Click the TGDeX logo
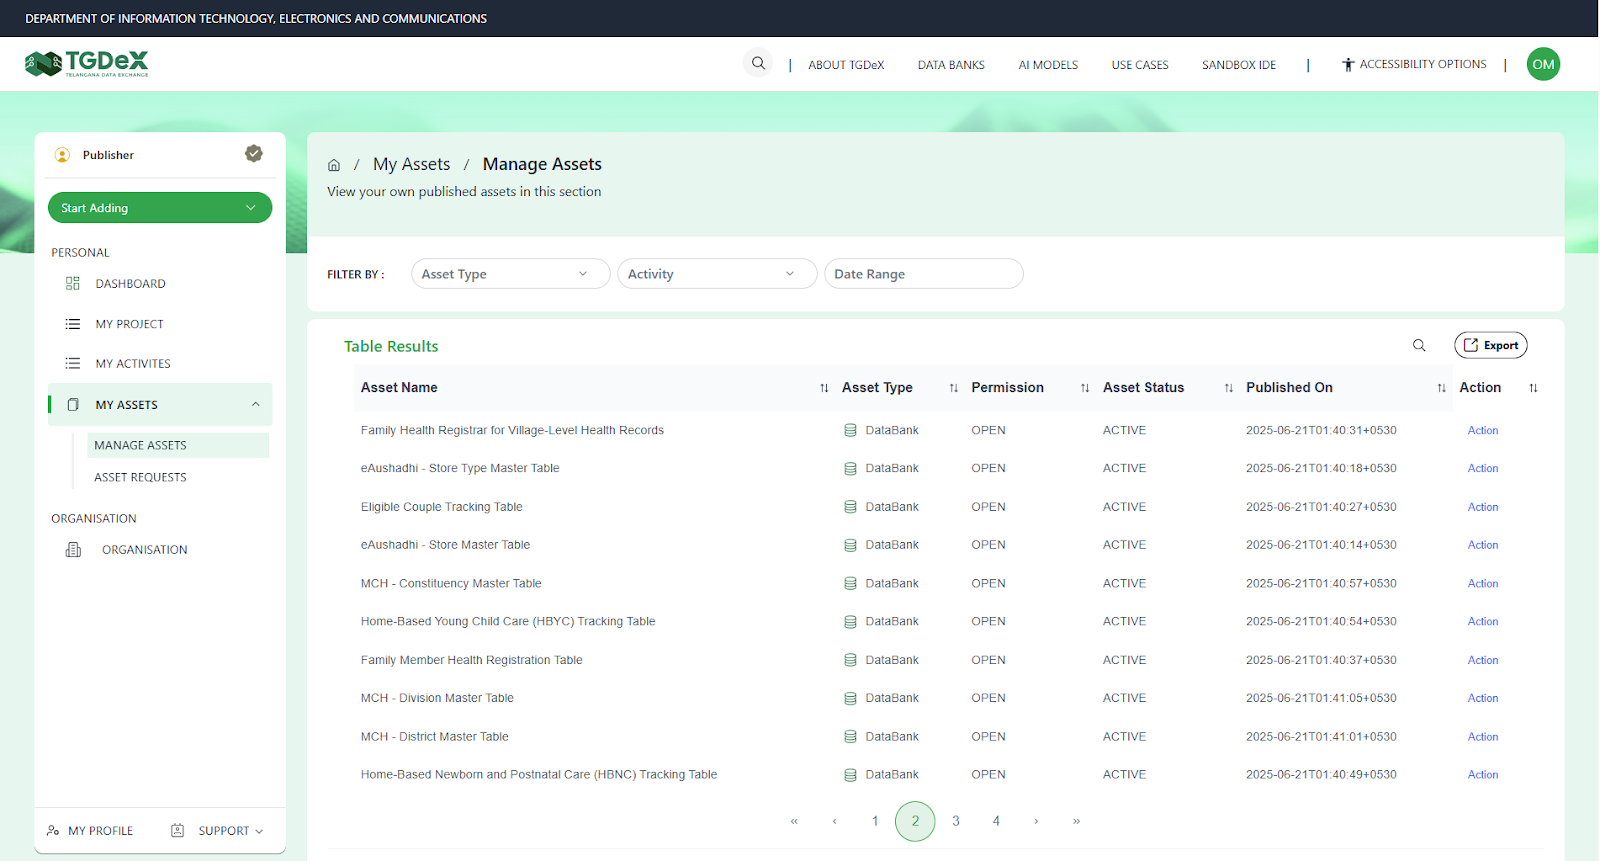The width and height of the screenshot is (1600, 861). coord(87,64)
